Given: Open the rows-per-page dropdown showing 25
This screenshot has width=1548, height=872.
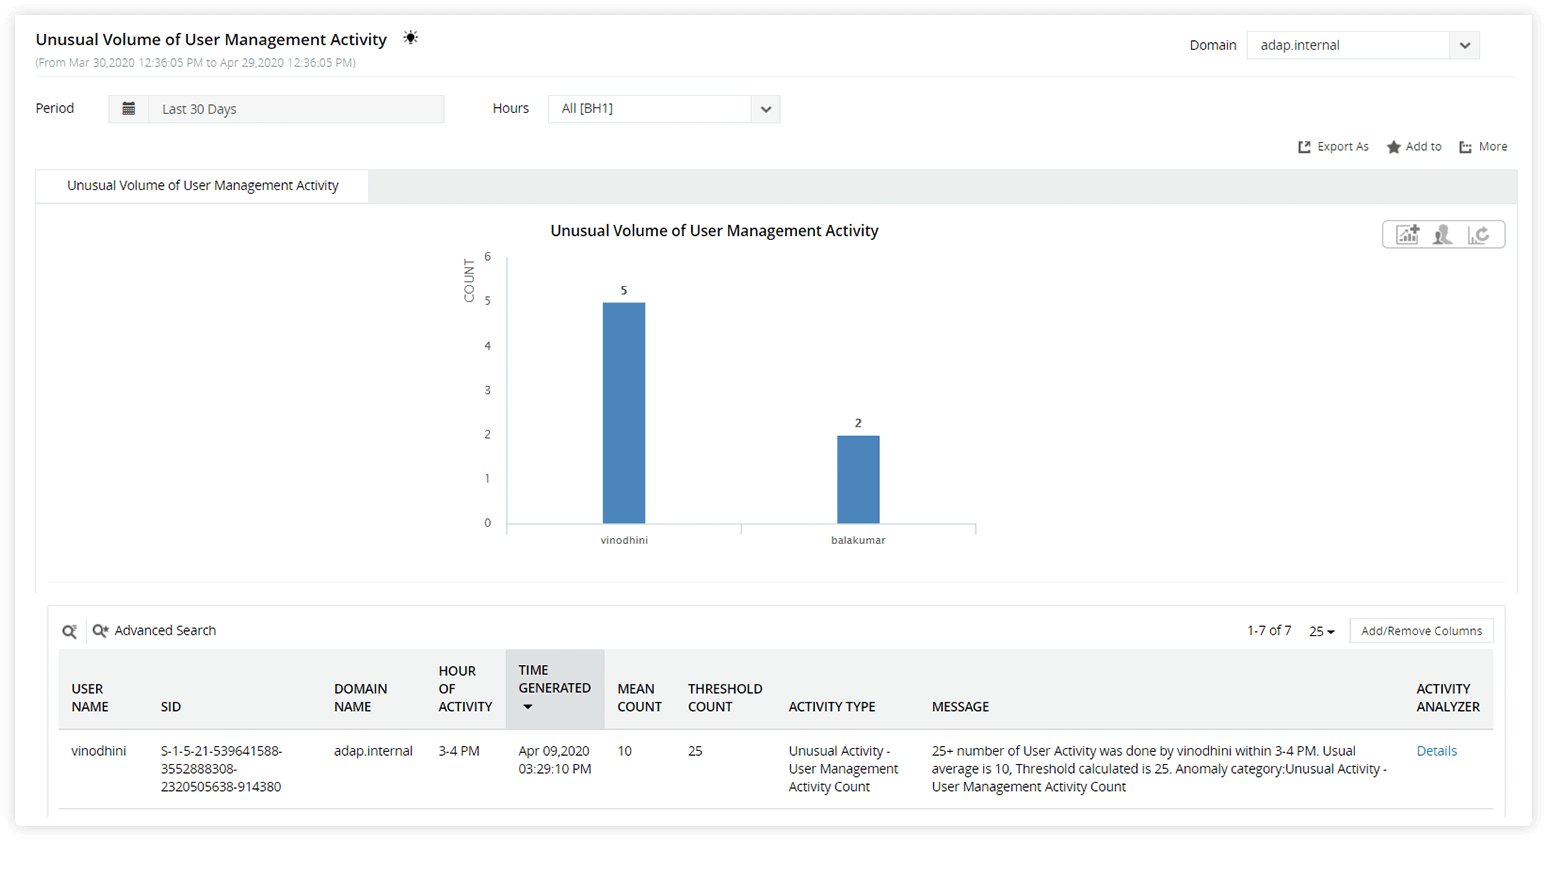Looking at the screenshot, I should pos(1320,630).
